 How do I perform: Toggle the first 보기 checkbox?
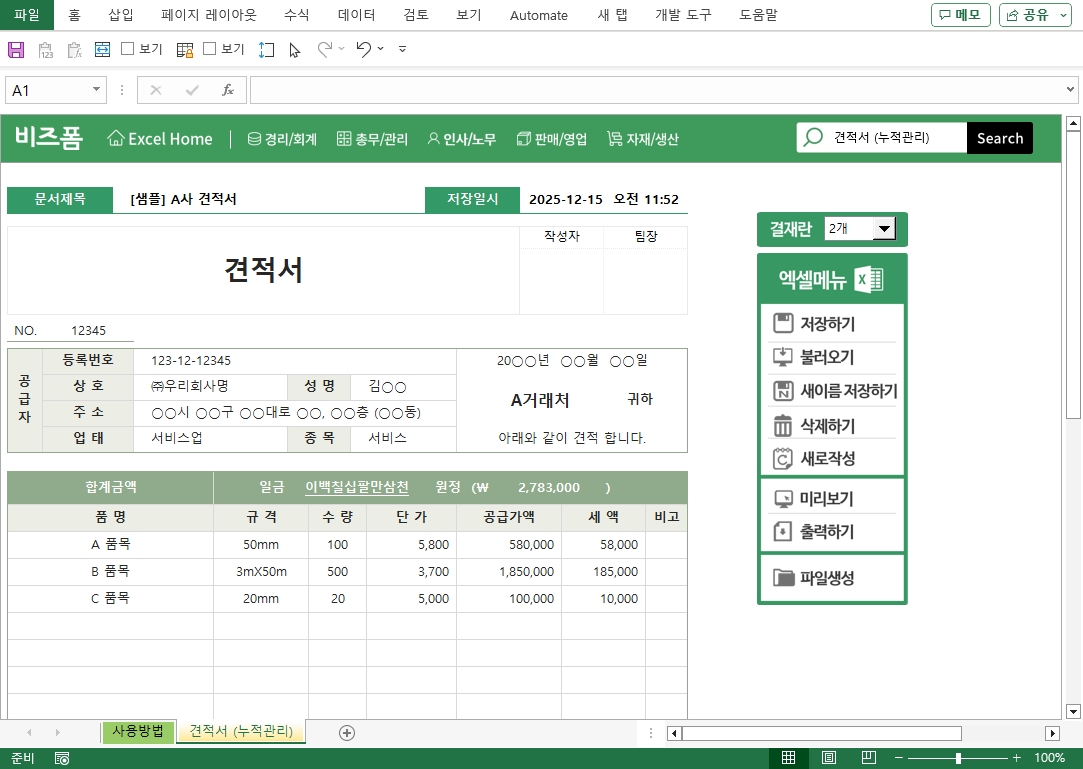click(128, 49)
